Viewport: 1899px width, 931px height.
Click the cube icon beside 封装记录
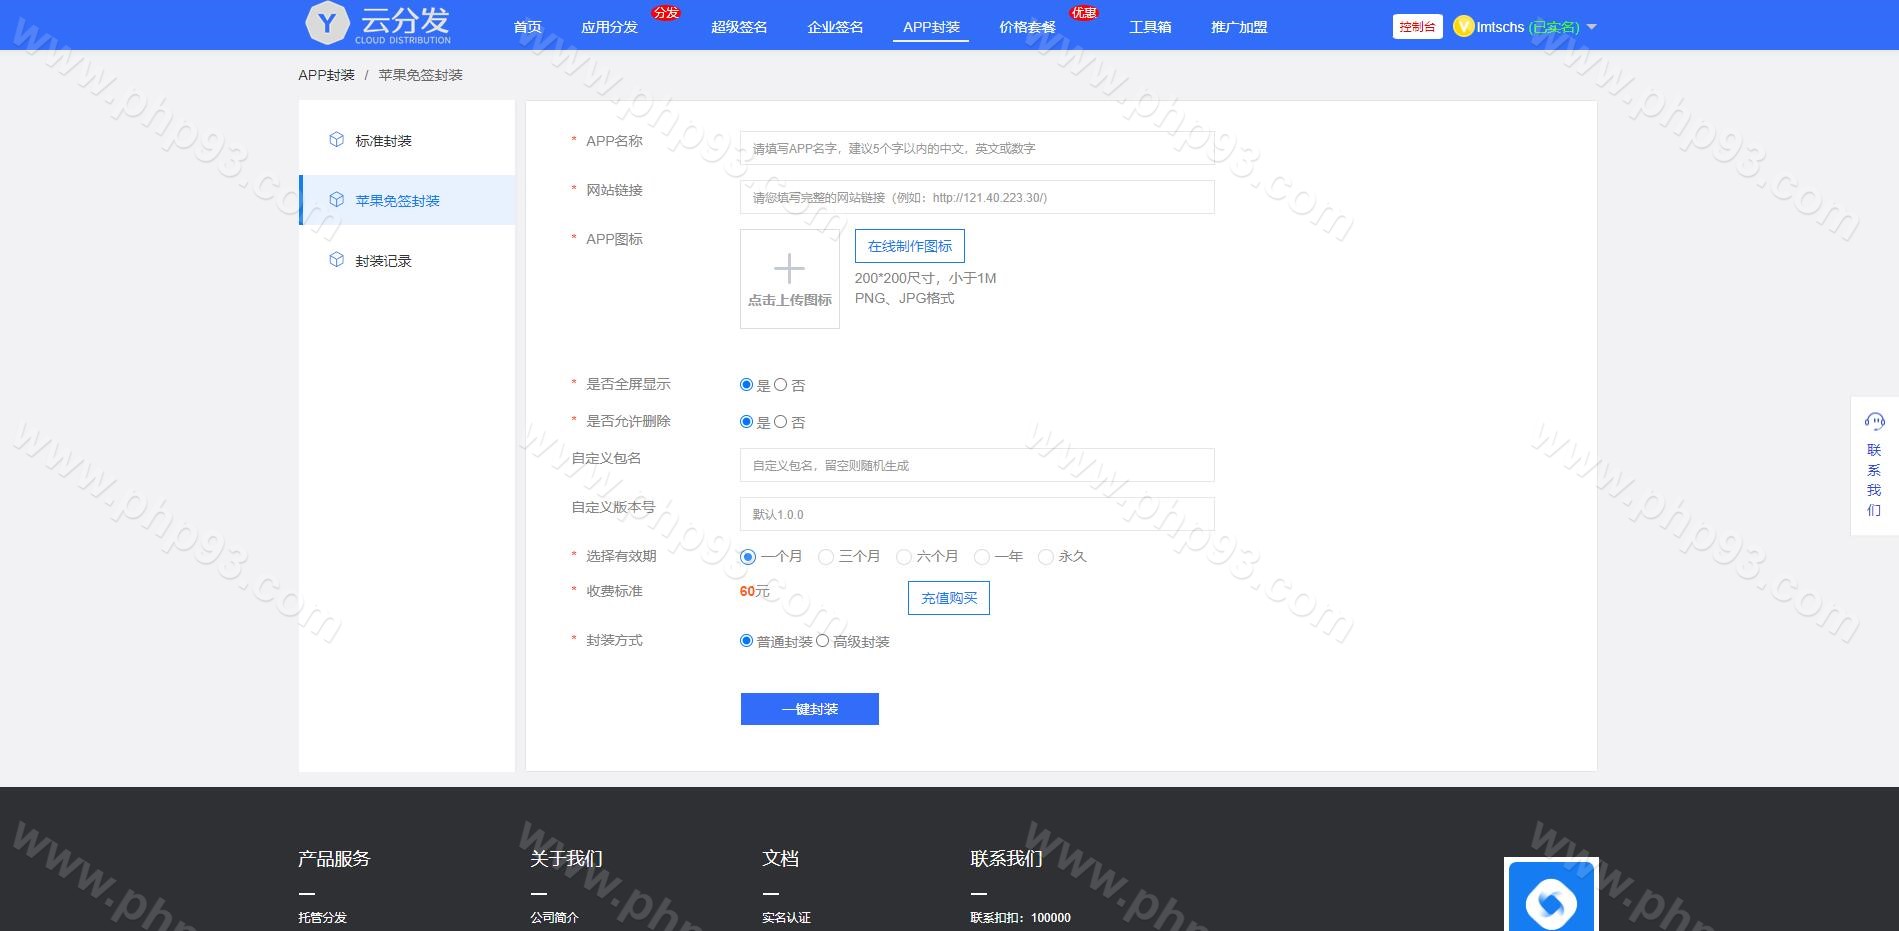337,260
